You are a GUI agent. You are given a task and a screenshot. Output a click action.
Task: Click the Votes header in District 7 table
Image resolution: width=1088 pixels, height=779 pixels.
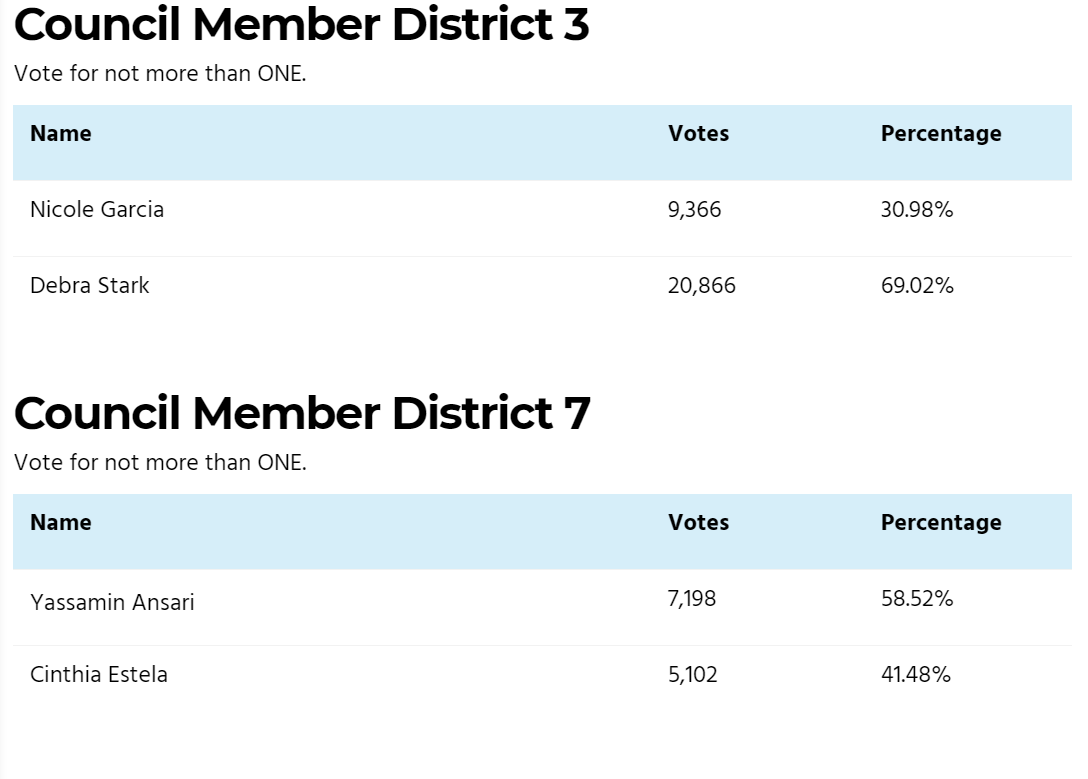point(698,523)
